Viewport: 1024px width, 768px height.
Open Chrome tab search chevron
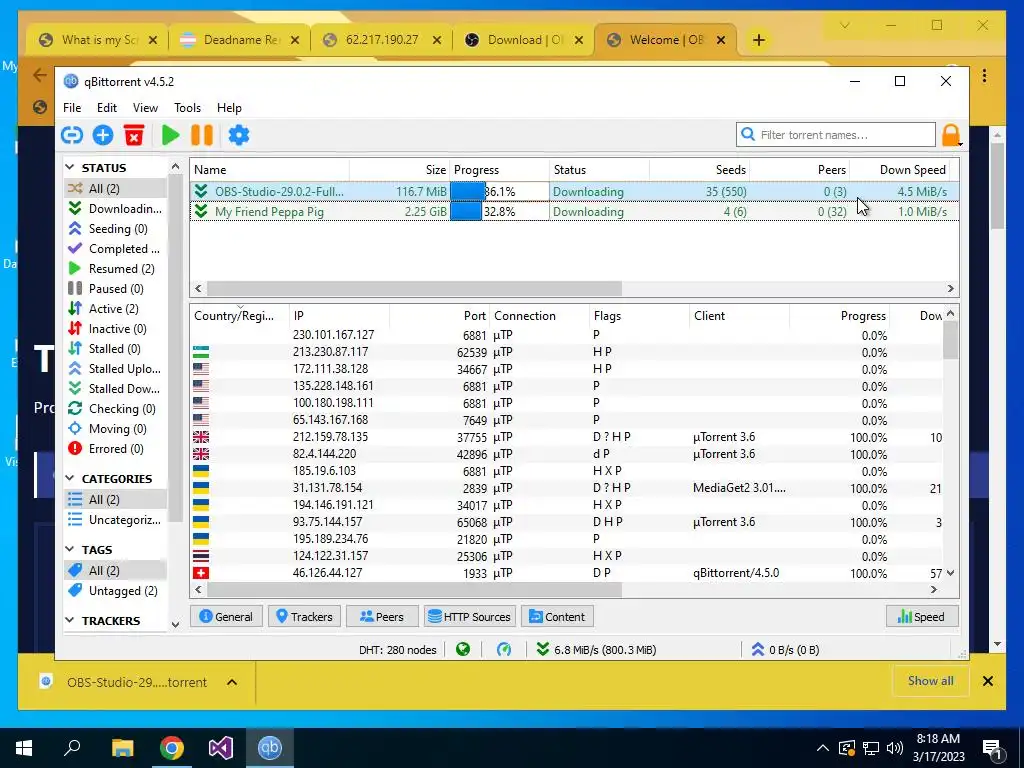coord(844,25)
